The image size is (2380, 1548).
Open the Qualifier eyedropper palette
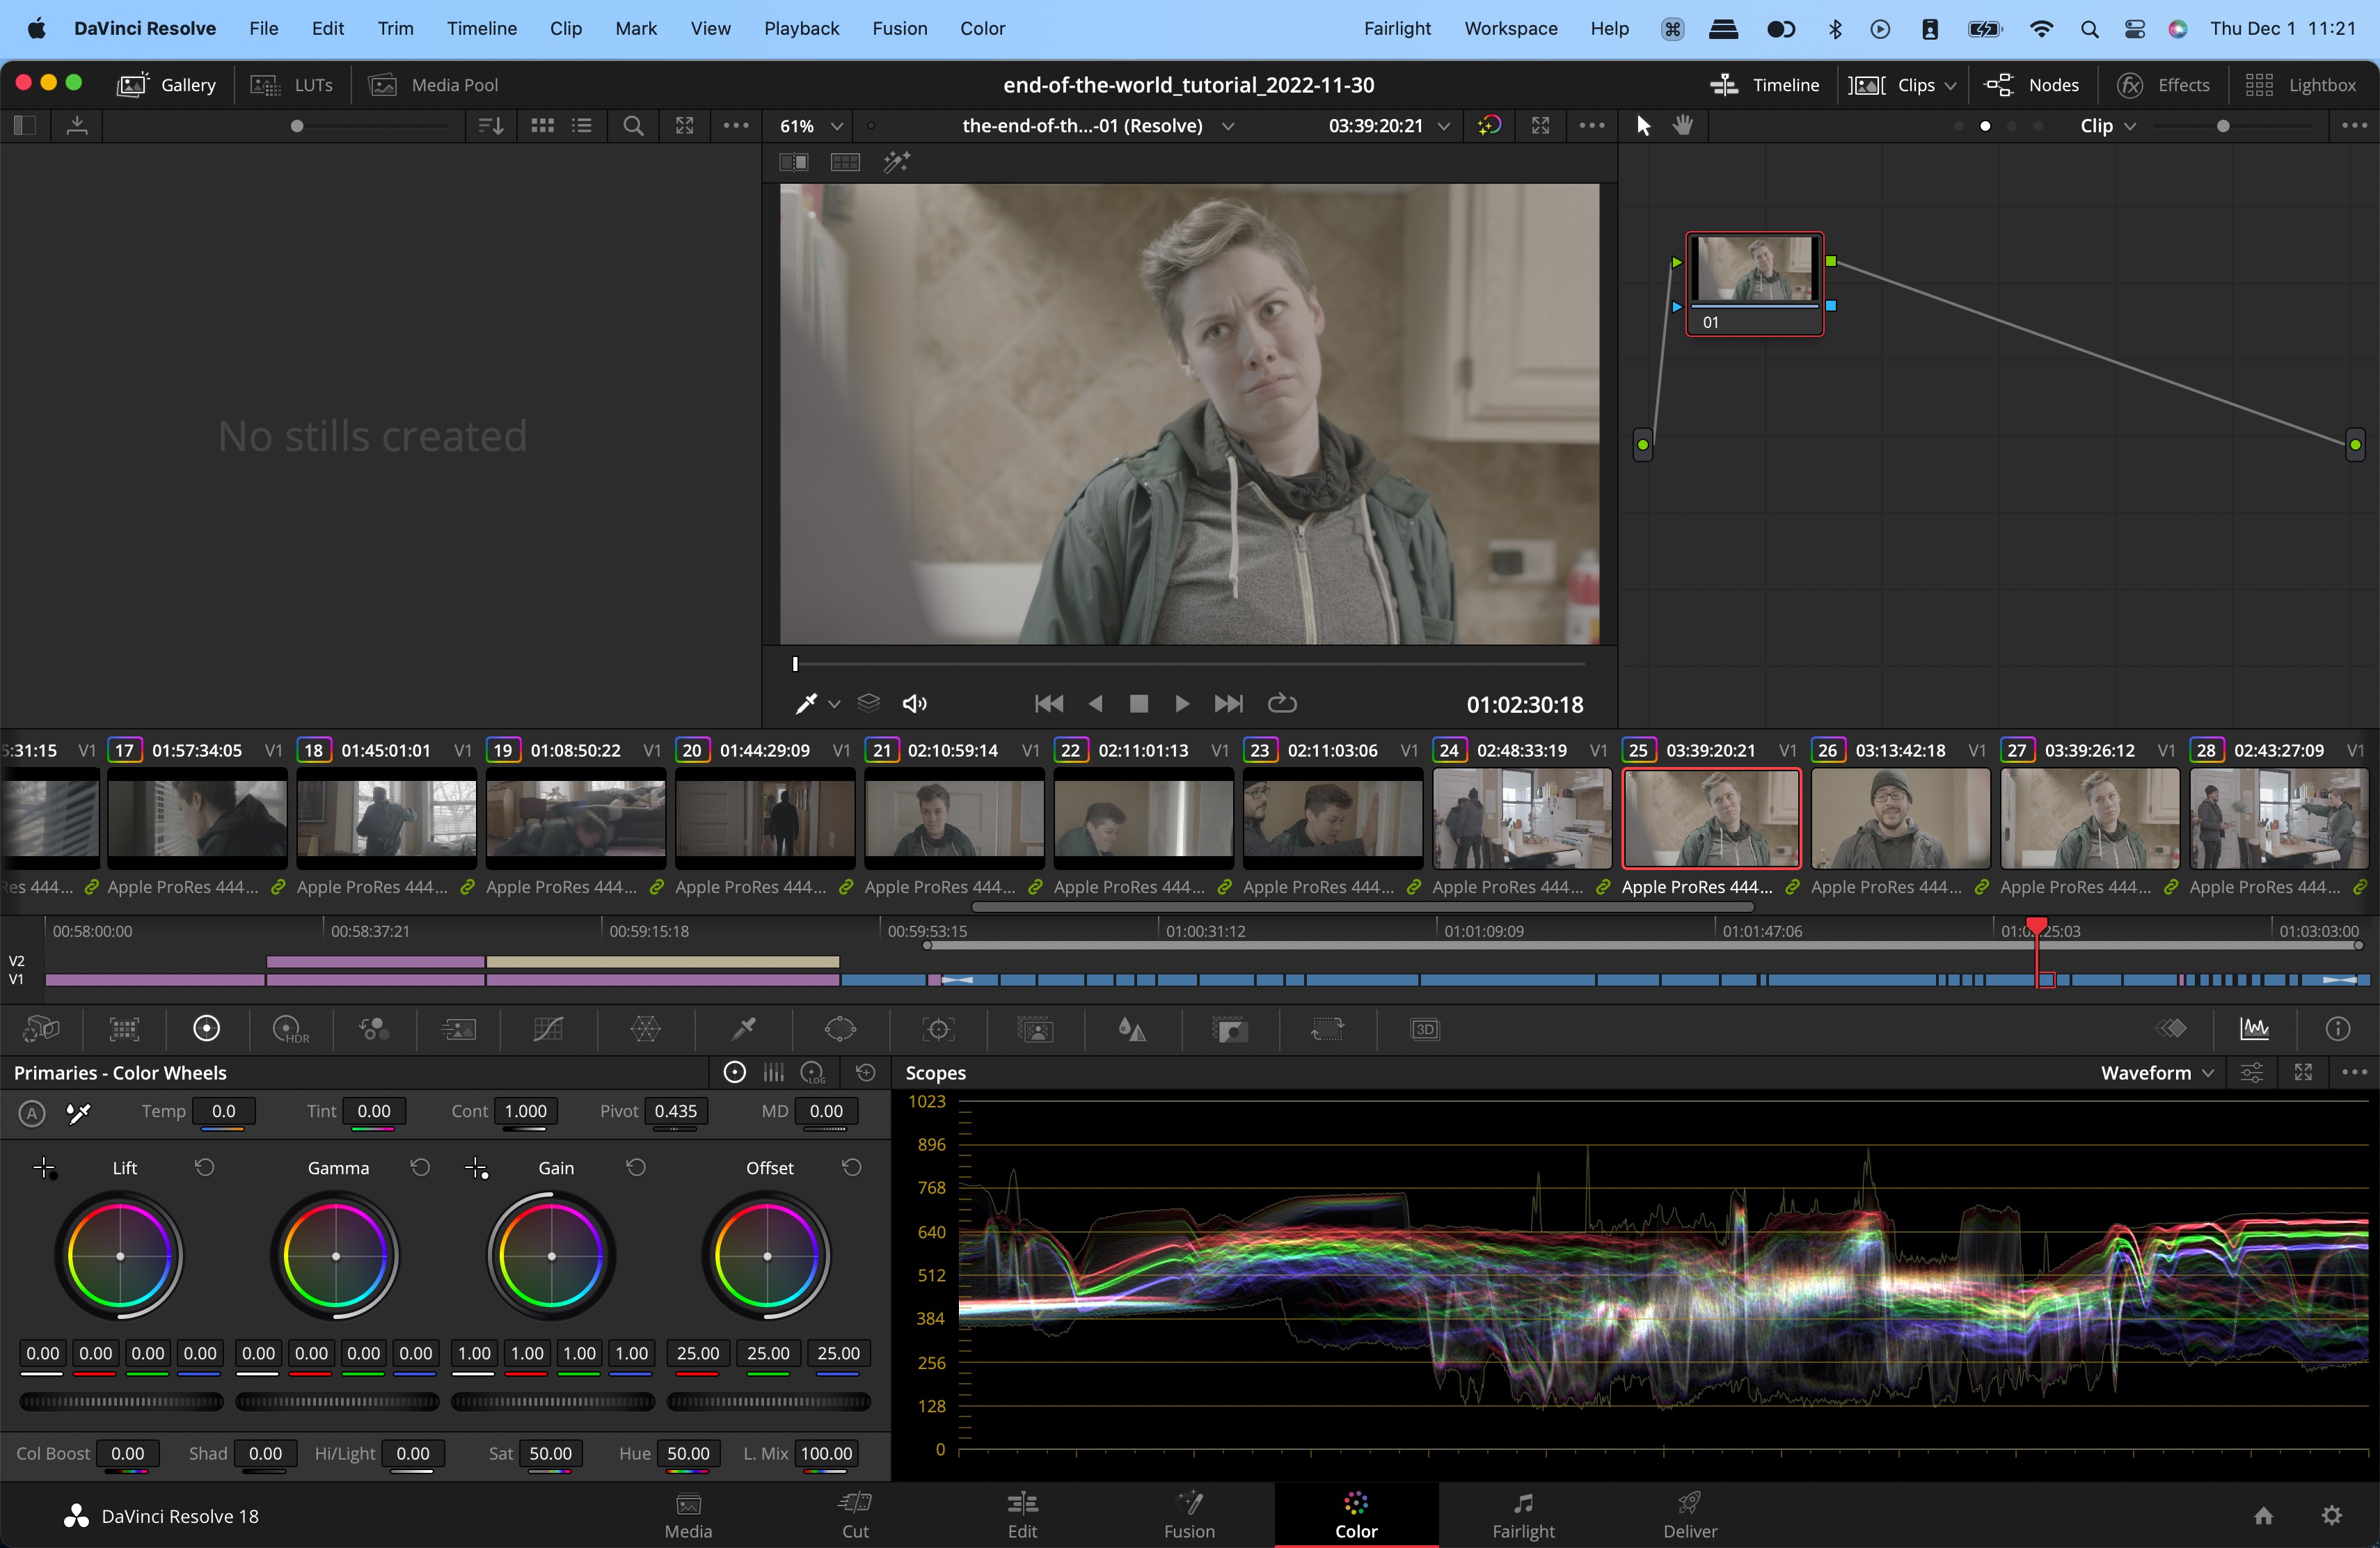point(744,1029)
